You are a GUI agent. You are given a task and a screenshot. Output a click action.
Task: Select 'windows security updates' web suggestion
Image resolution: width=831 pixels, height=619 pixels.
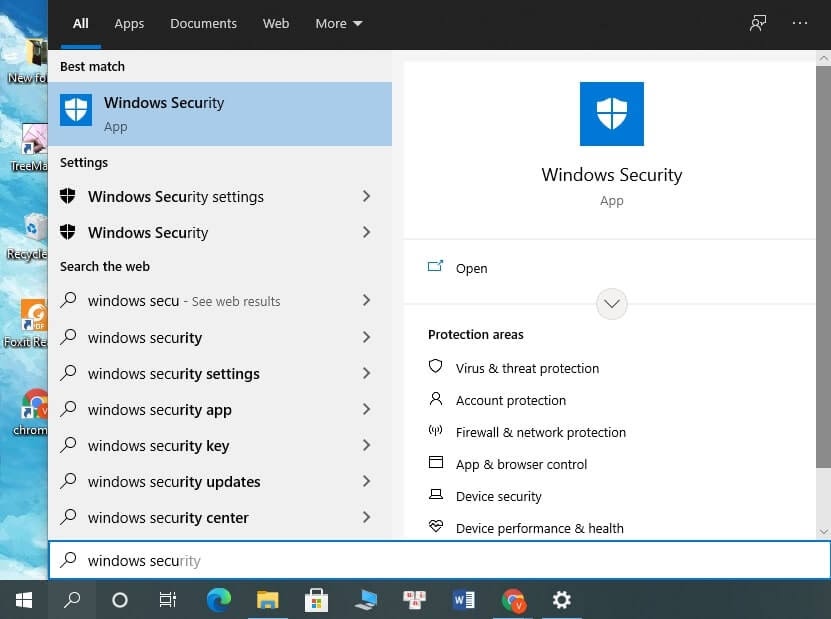pyautogui.click(x=174, y=482)
